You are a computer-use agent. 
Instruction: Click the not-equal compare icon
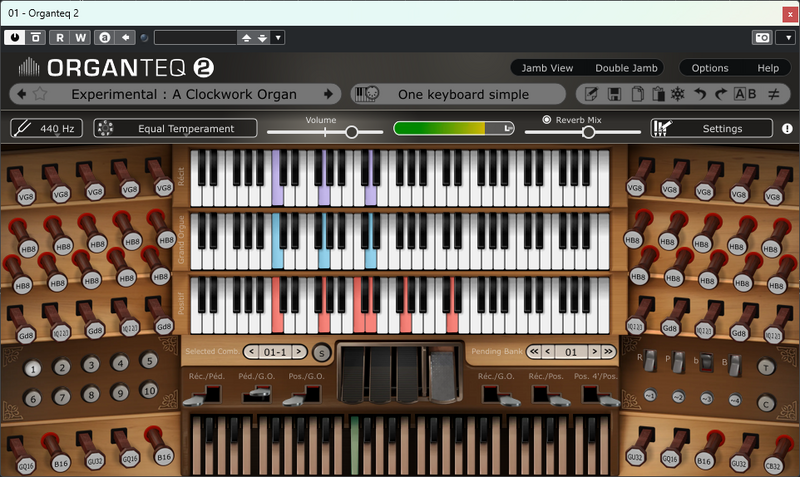click(x=773, y=94)
